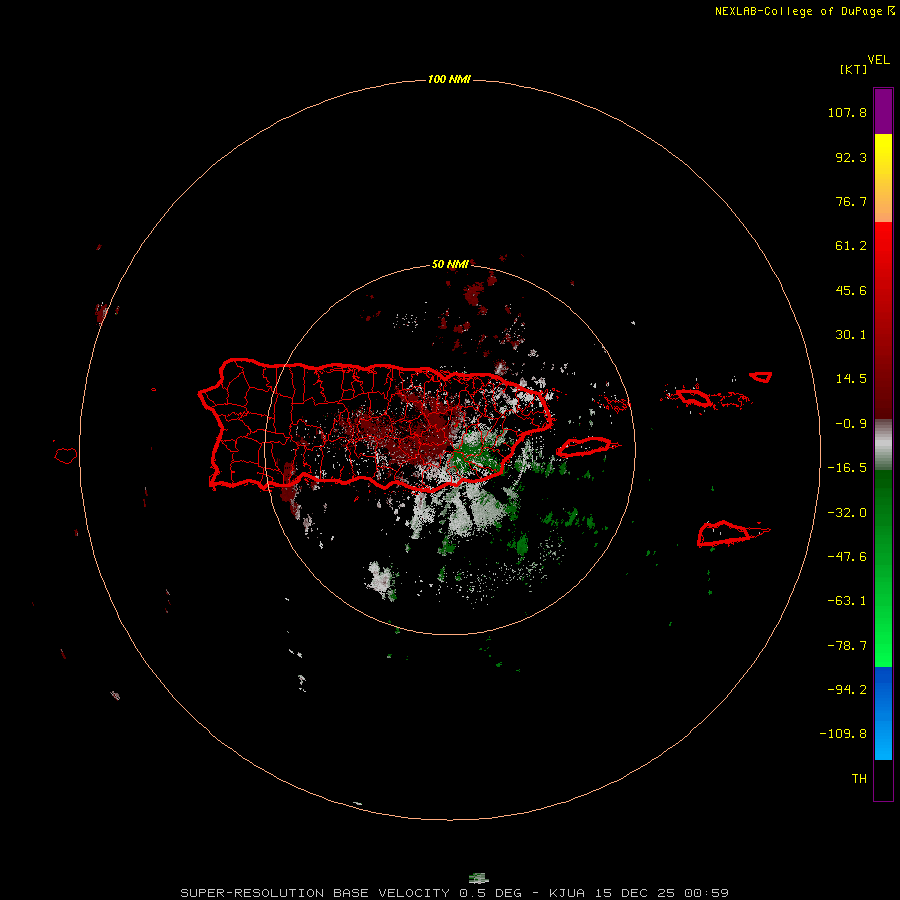Select the 92.3 scale value

tap(851, 157)
